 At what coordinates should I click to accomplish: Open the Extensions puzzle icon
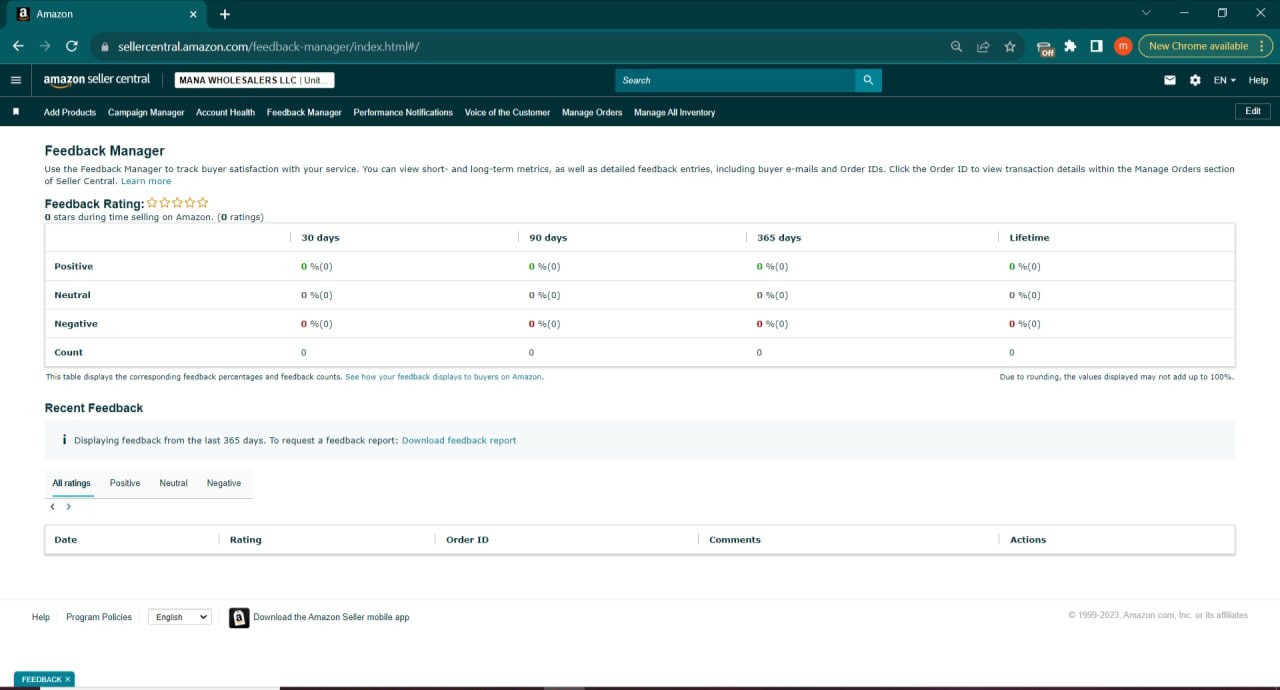(1070, 46)
